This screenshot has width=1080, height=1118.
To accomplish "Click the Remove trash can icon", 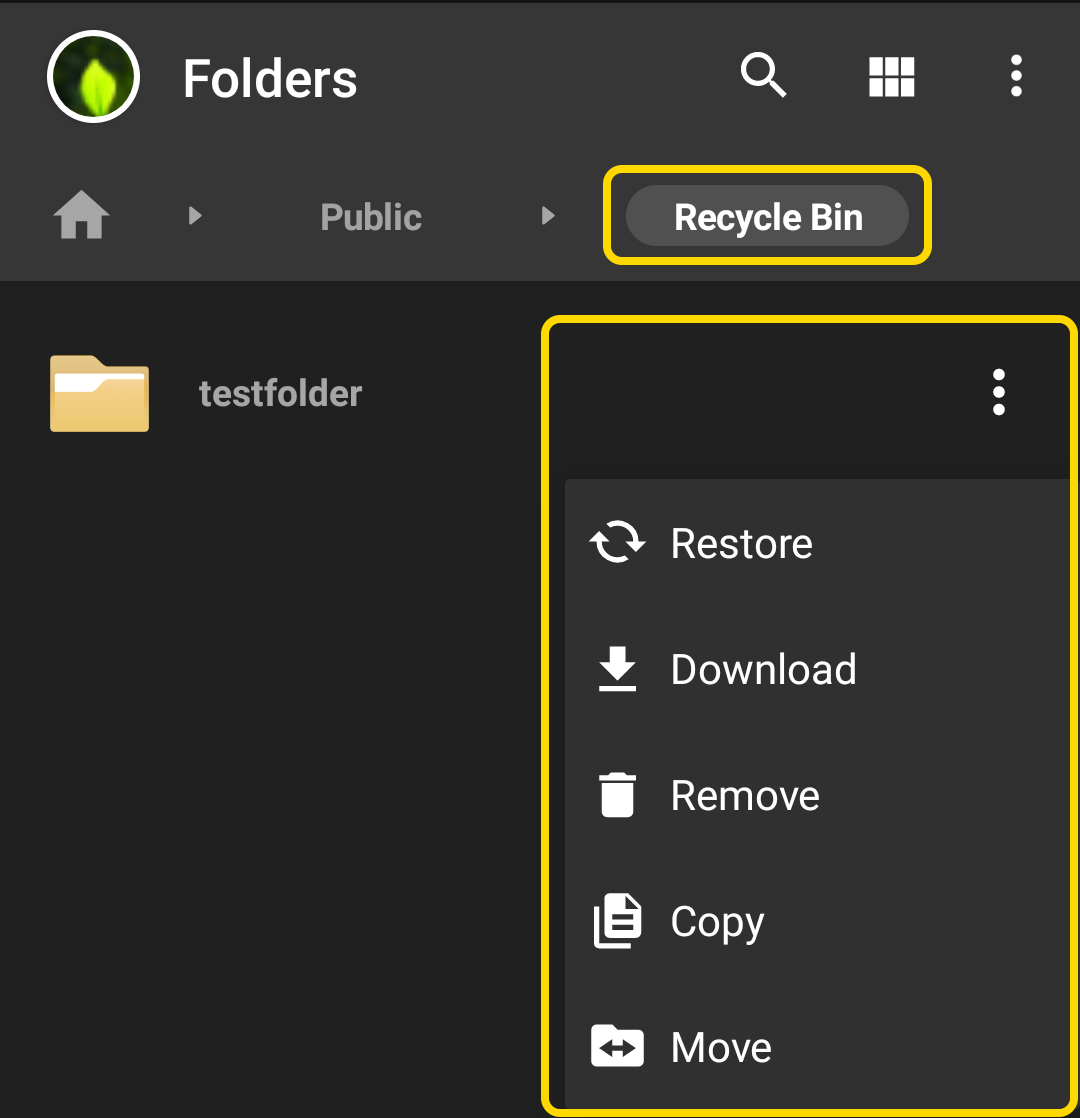I will click(x=617, y=794).
